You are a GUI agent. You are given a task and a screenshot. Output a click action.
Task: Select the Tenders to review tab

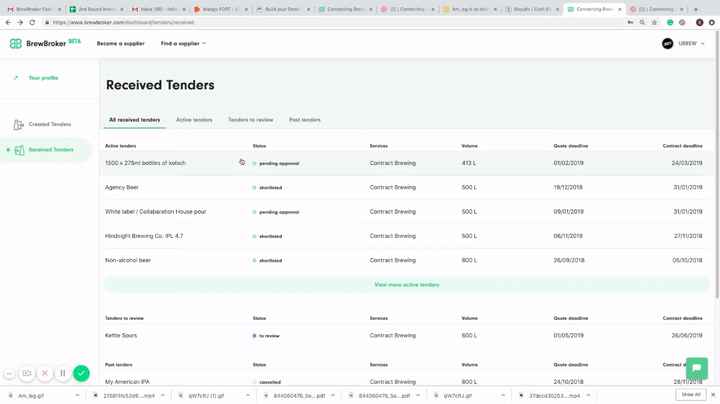(250, 120)
